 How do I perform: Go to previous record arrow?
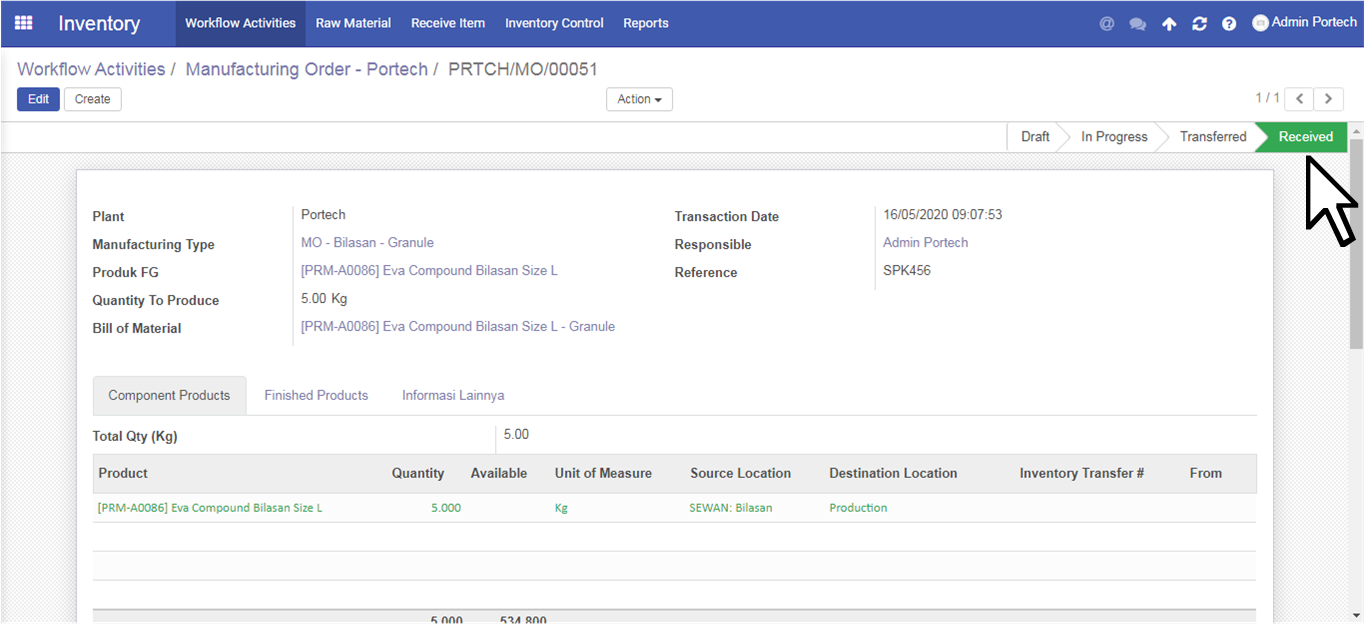click(x=1299, y=98)
